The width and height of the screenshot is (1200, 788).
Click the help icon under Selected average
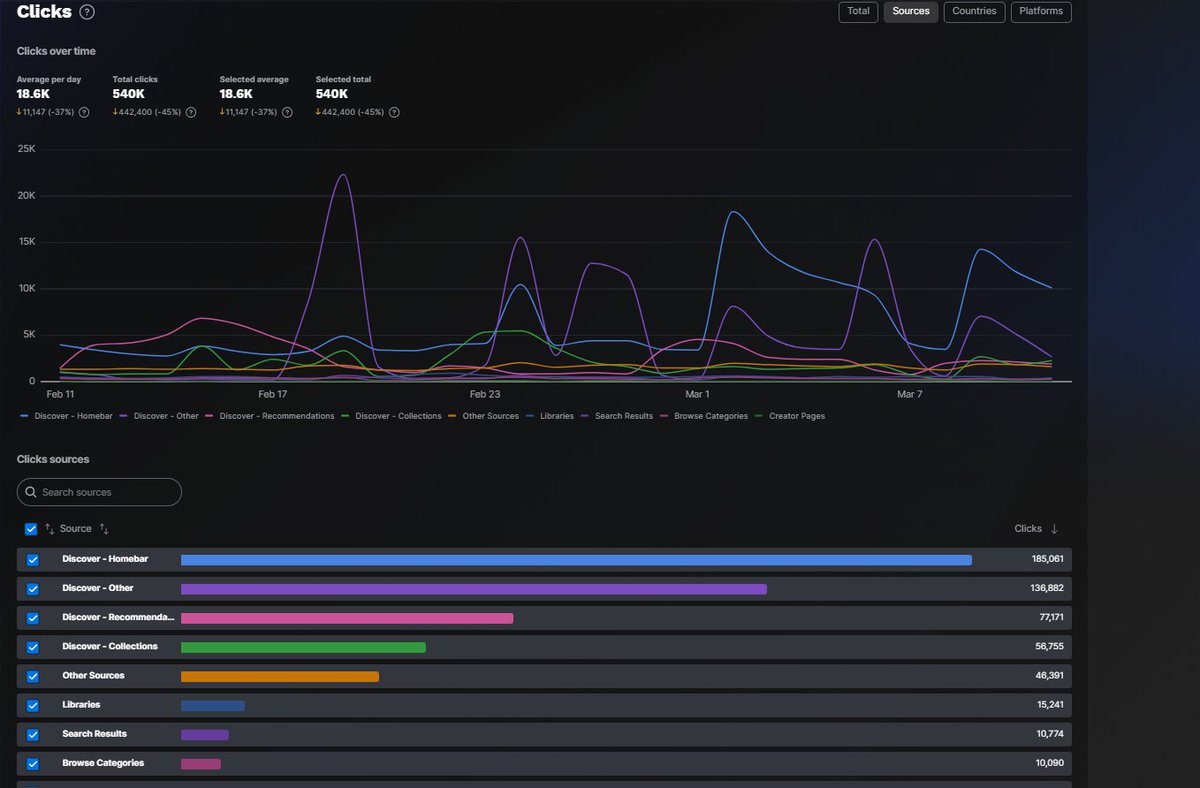(x=287, y=112)
